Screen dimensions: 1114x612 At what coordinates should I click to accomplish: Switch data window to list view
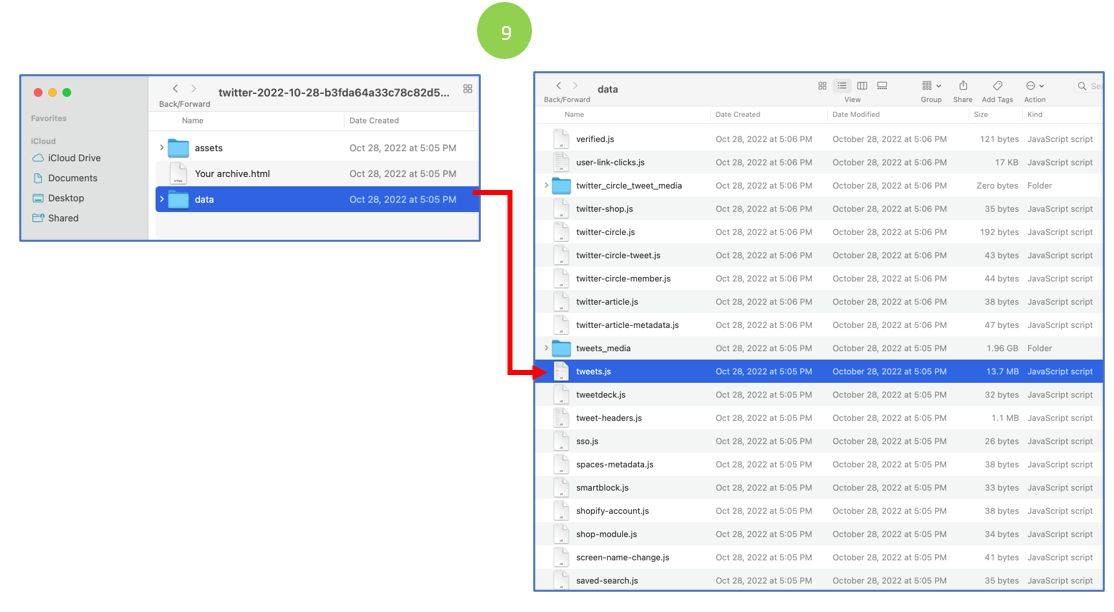point(842,86)
